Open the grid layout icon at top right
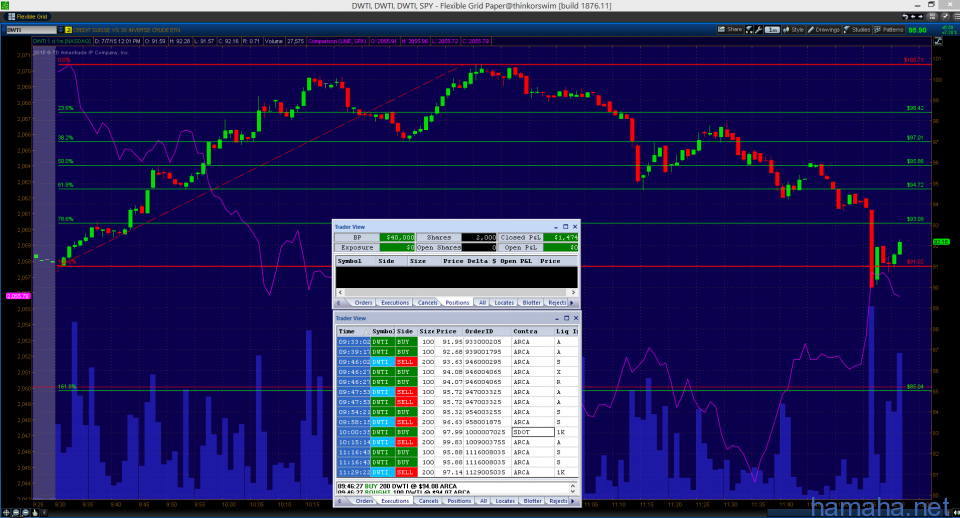 pos(932,17)
